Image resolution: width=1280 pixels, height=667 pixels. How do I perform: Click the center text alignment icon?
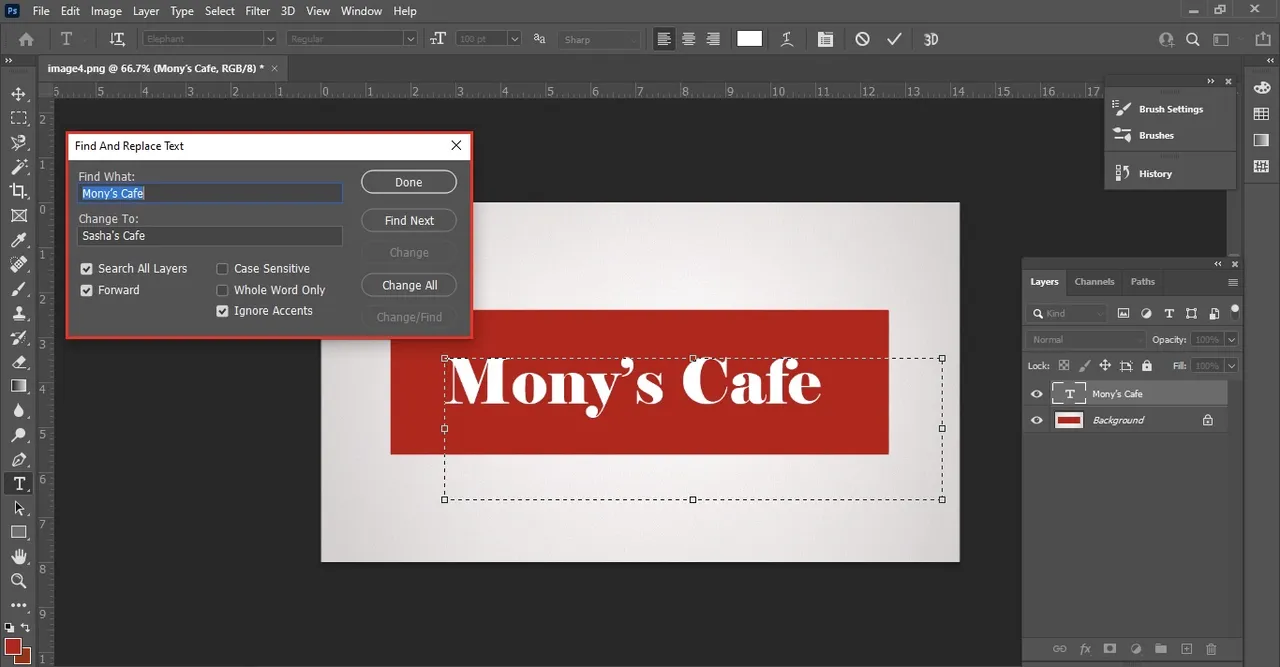[689, 39]
